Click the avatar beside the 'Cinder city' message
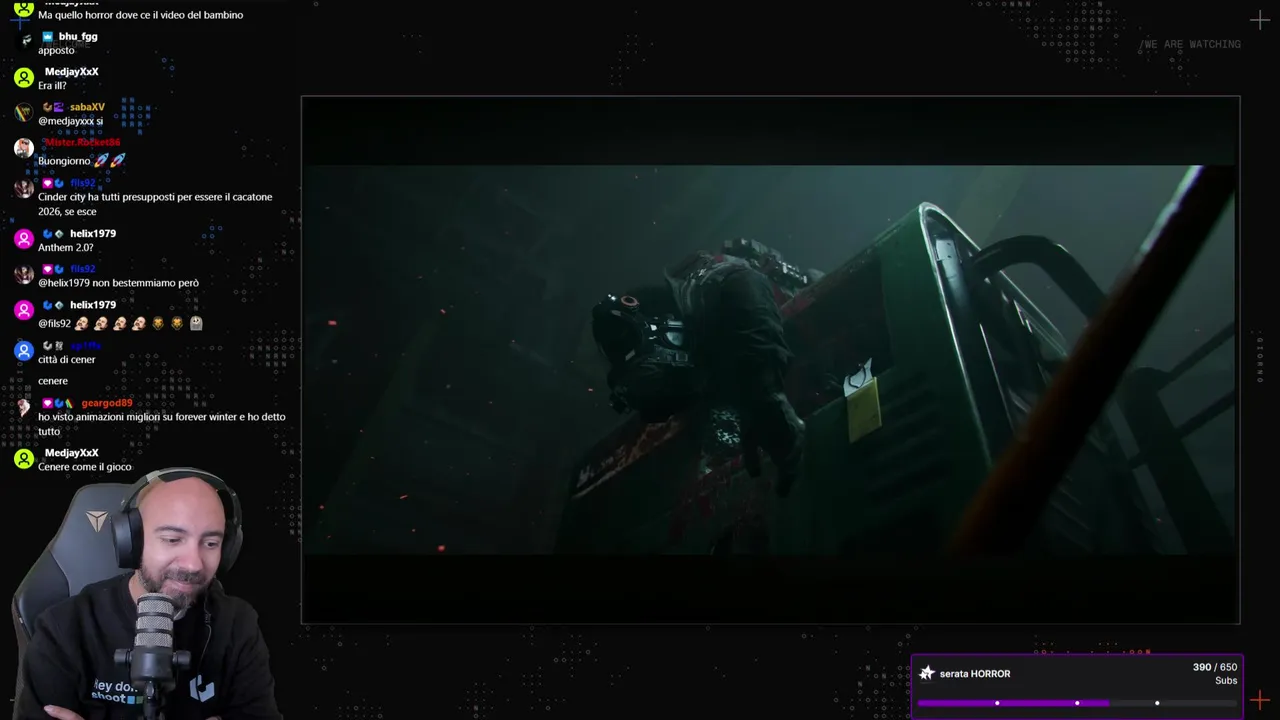Viewport: 1280px width, 720px height. click(x=24, y=188)
